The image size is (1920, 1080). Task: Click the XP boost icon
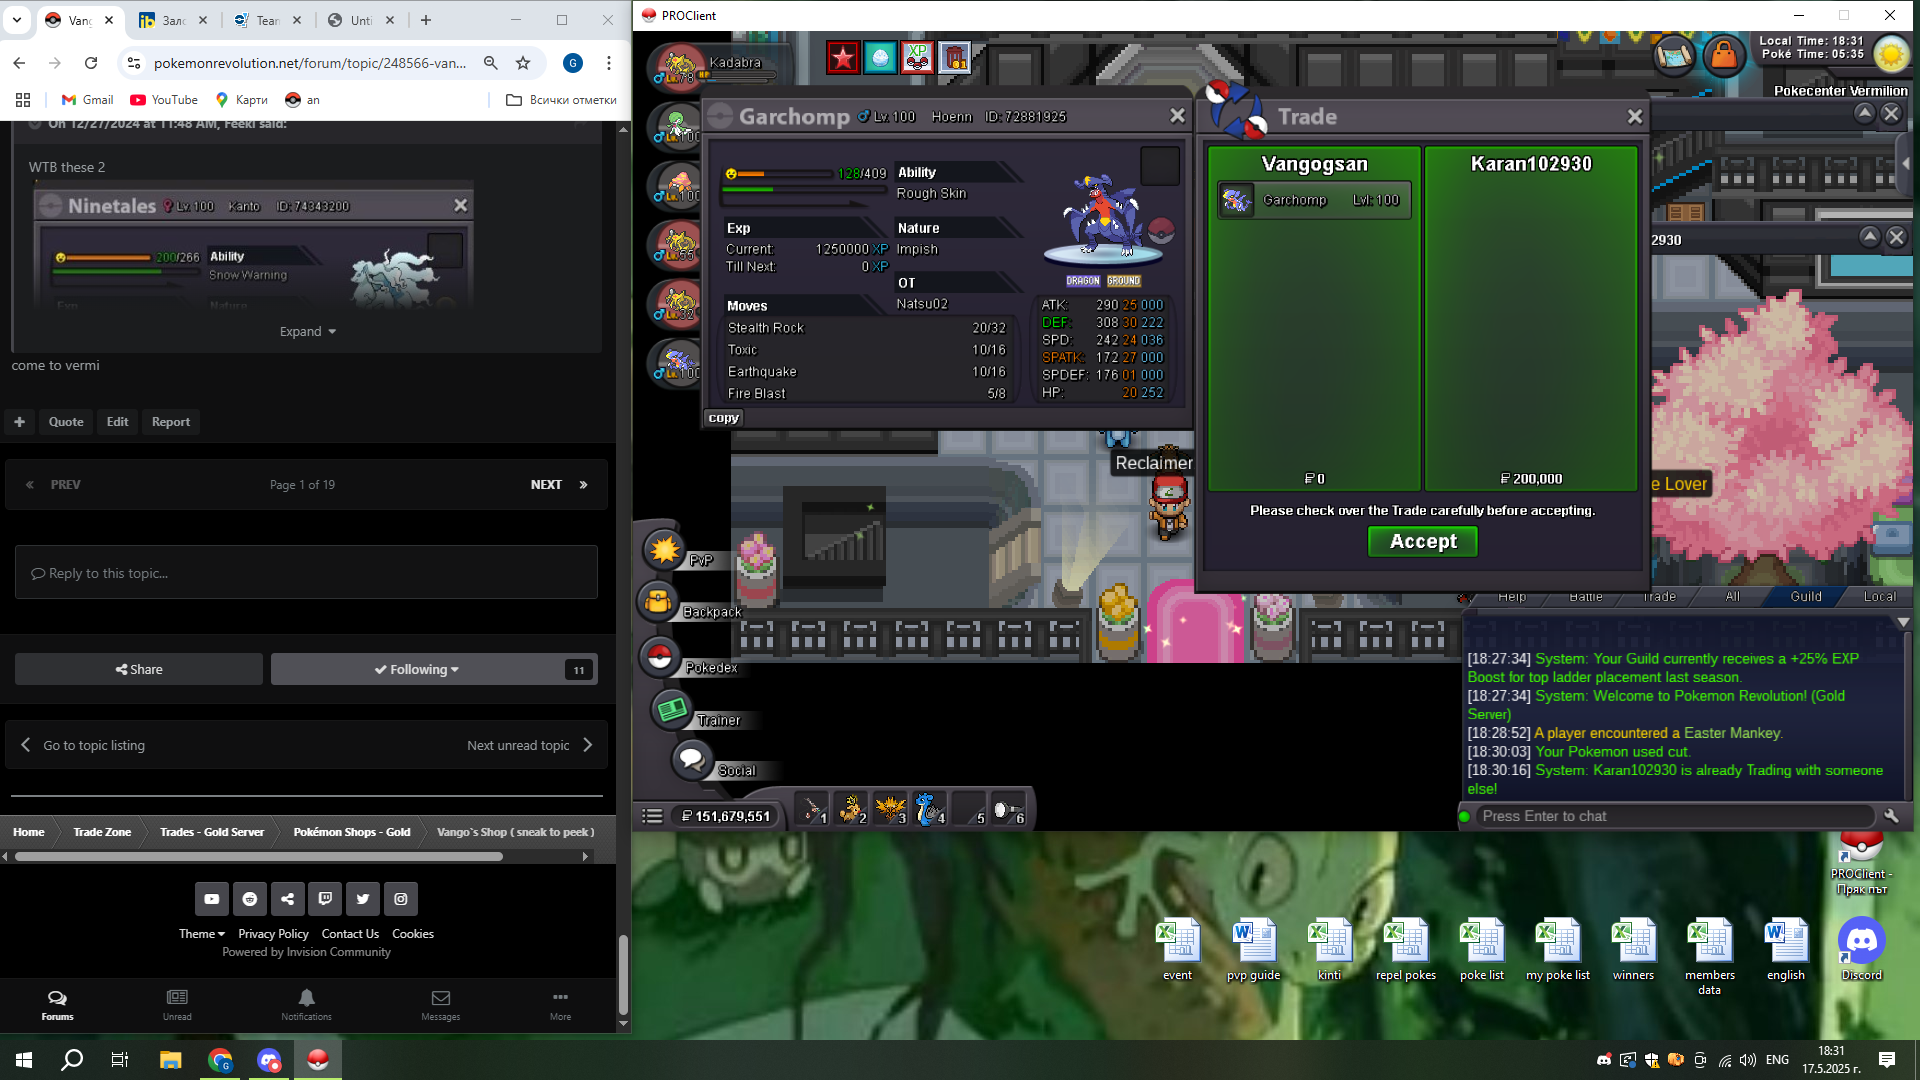917,58
